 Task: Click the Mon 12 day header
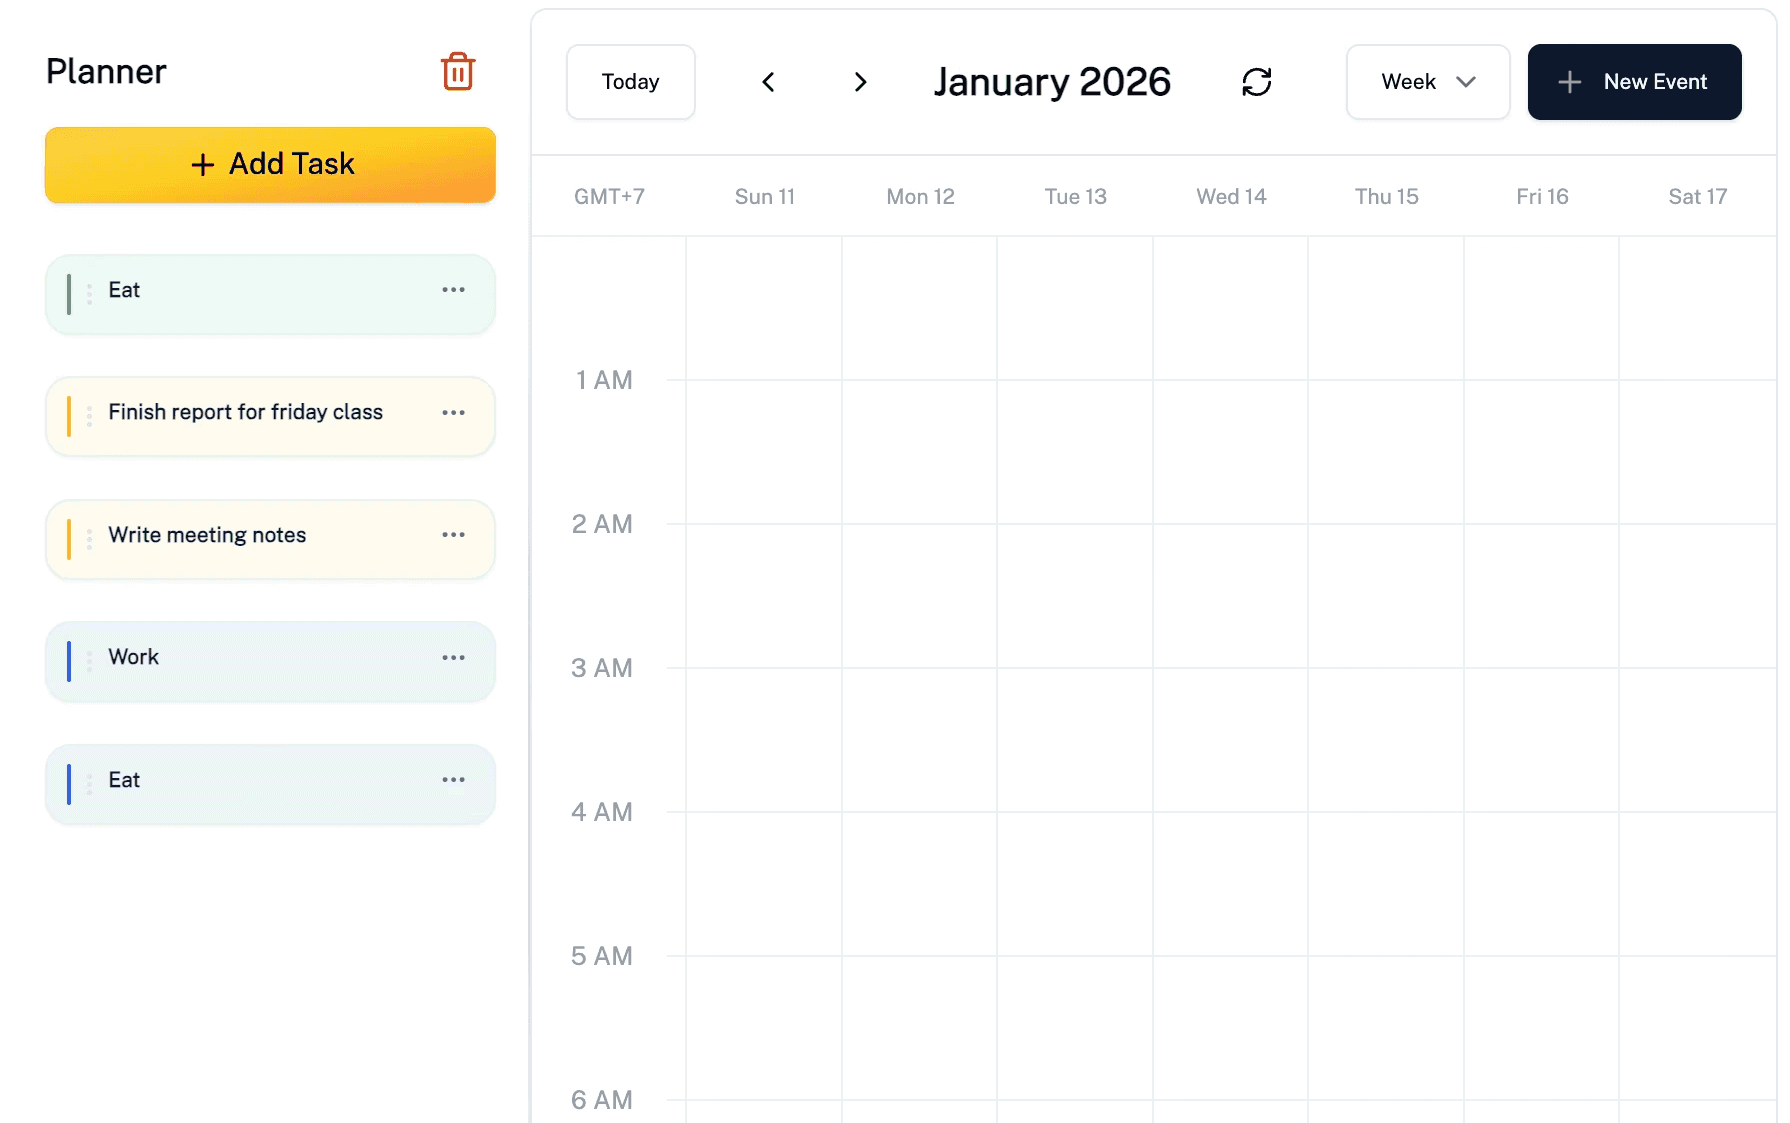920,197
